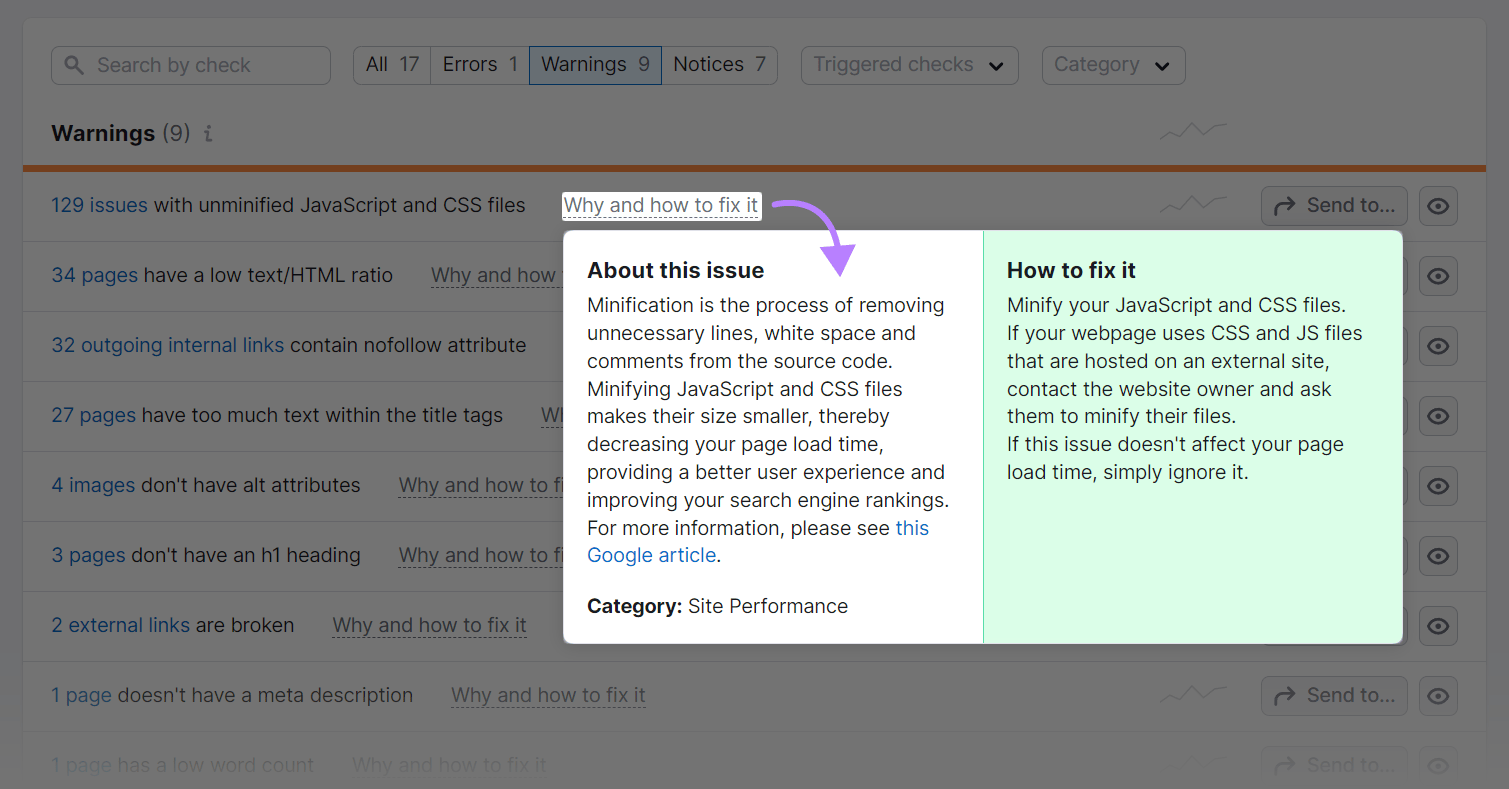Click the search magnifier icon
Image resolution: width=1509 pixels, height=789 pixels.
(74, 64)
